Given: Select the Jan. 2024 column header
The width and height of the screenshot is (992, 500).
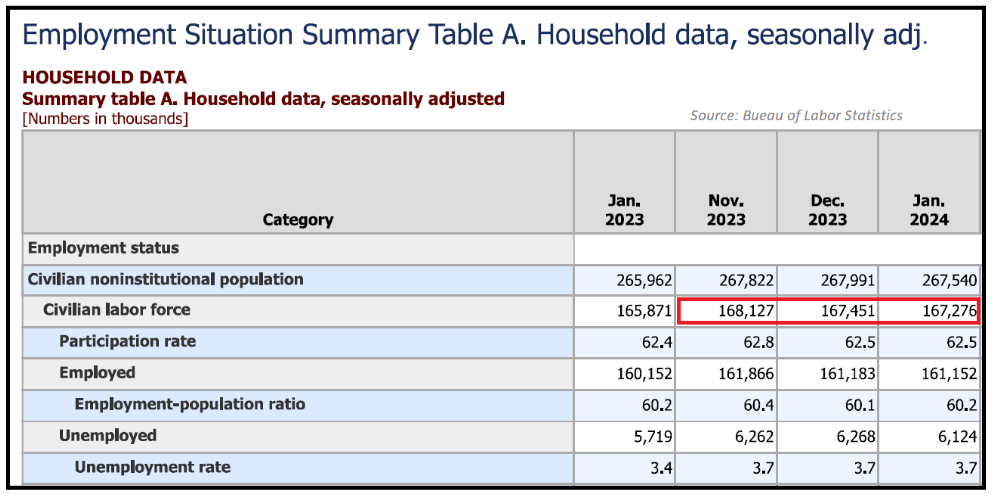Looking at the screenshot, I should 929,211.
